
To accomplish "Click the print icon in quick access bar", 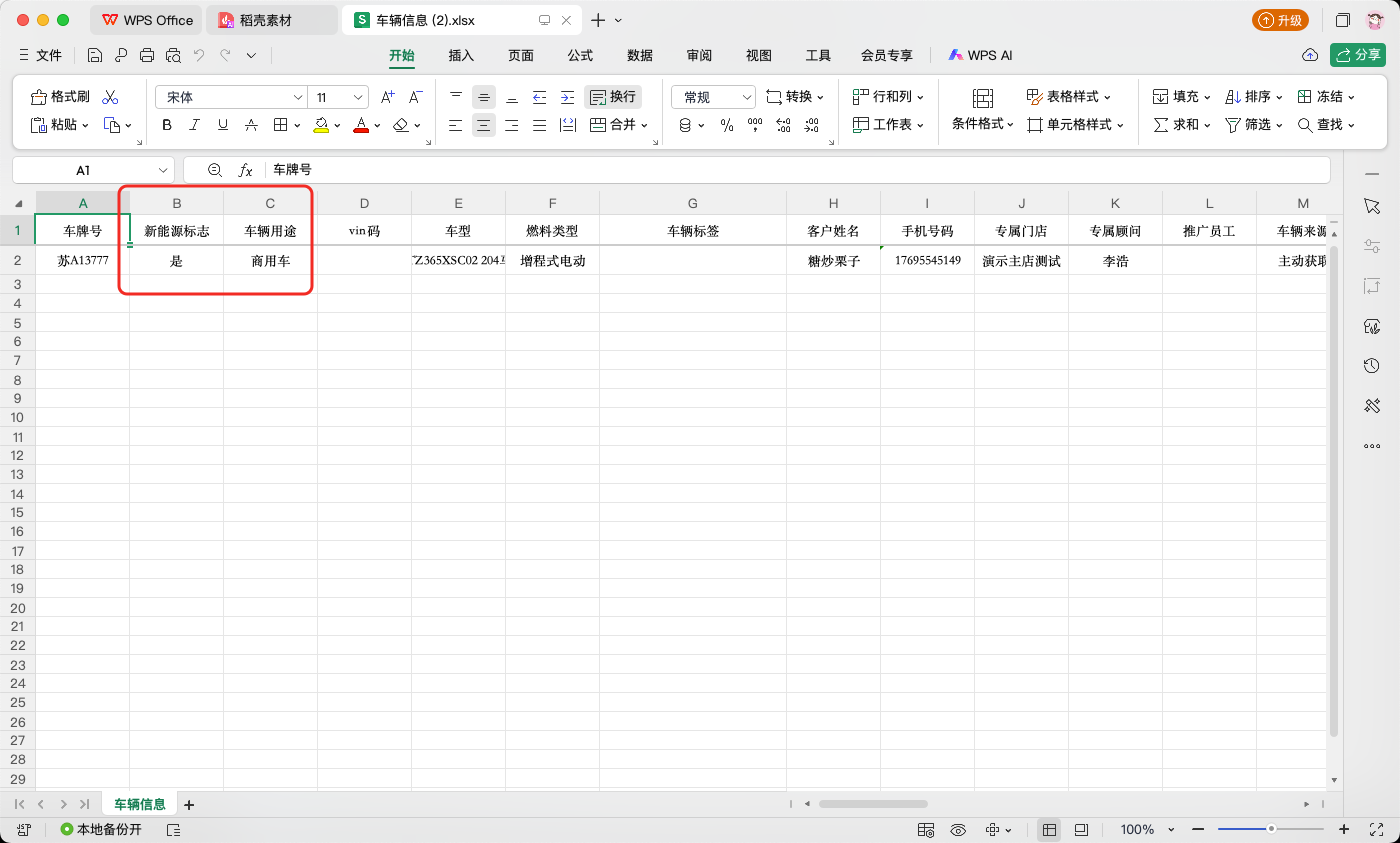I will pos(147,56).
